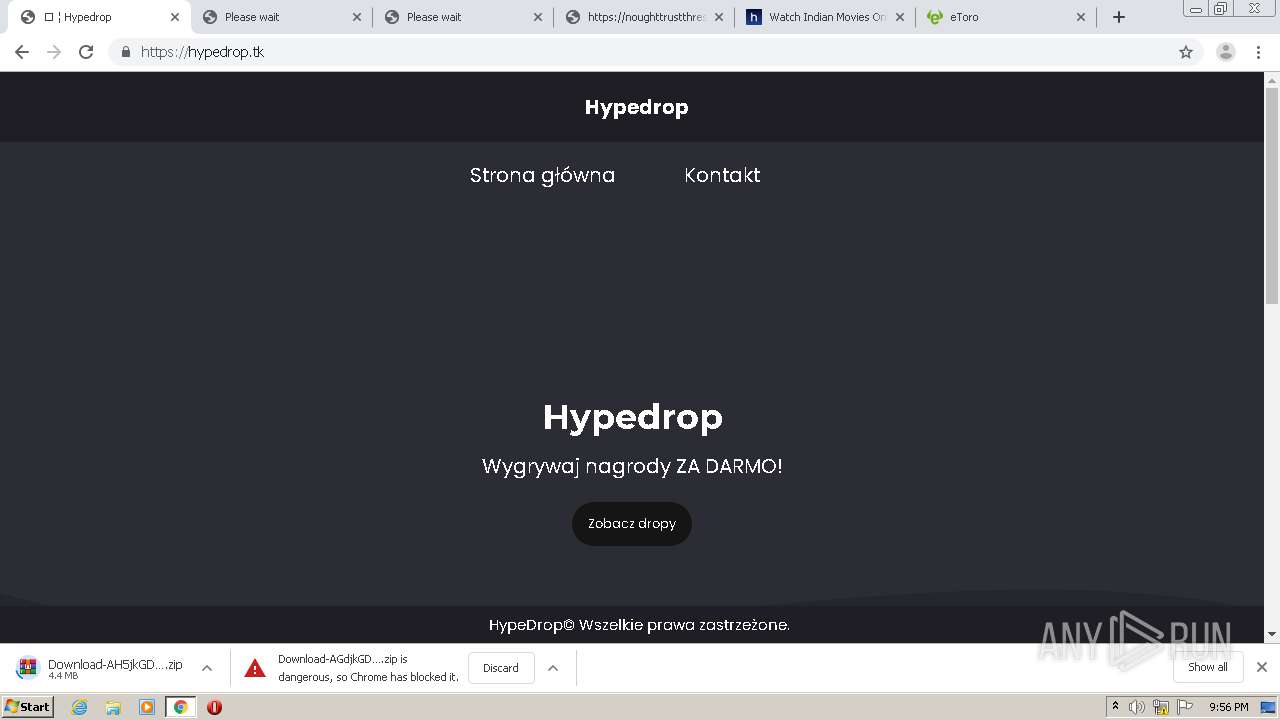Open the volume speaker tray icon

(x=1137, y=707)
